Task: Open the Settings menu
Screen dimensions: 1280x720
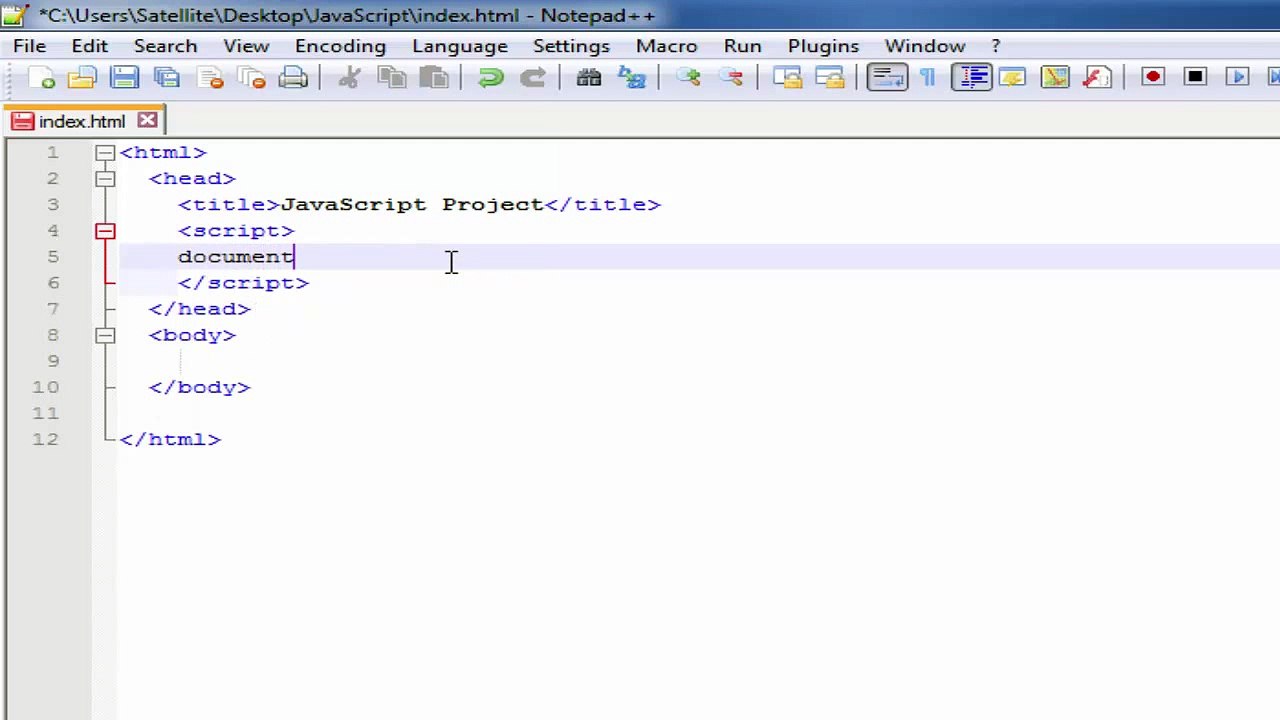Action: tap(571, 46)
